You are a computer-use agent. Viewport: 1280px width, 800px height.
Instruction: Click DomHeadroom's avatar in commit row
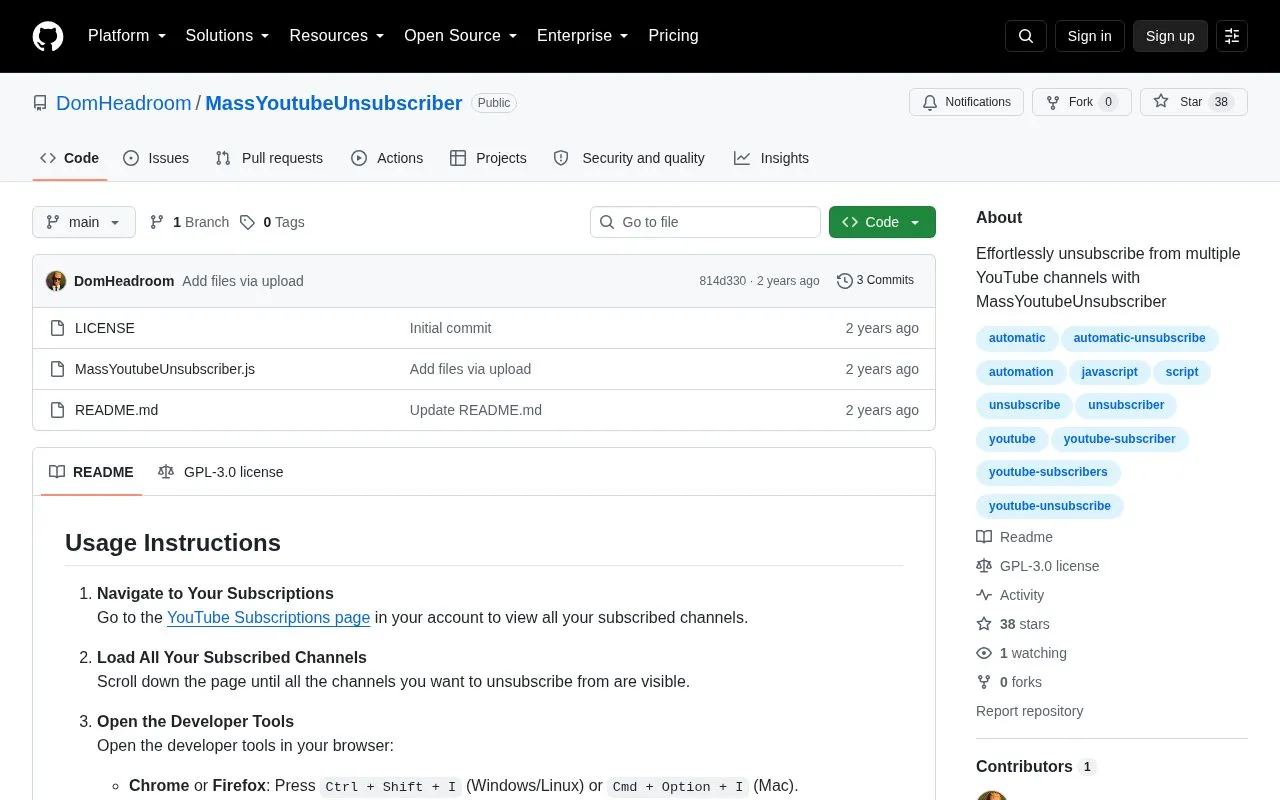click(56, 281)
